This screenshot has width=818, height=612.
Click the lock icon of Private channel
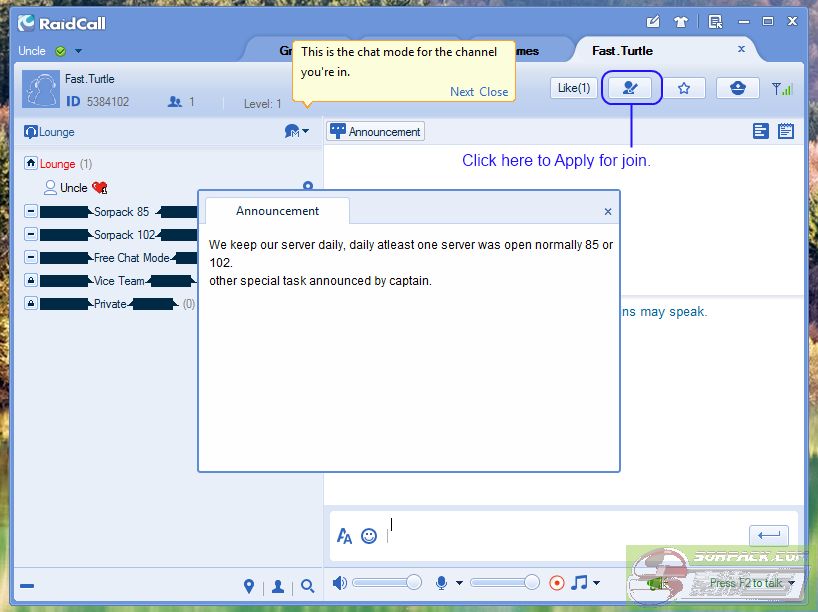[31, 303]
